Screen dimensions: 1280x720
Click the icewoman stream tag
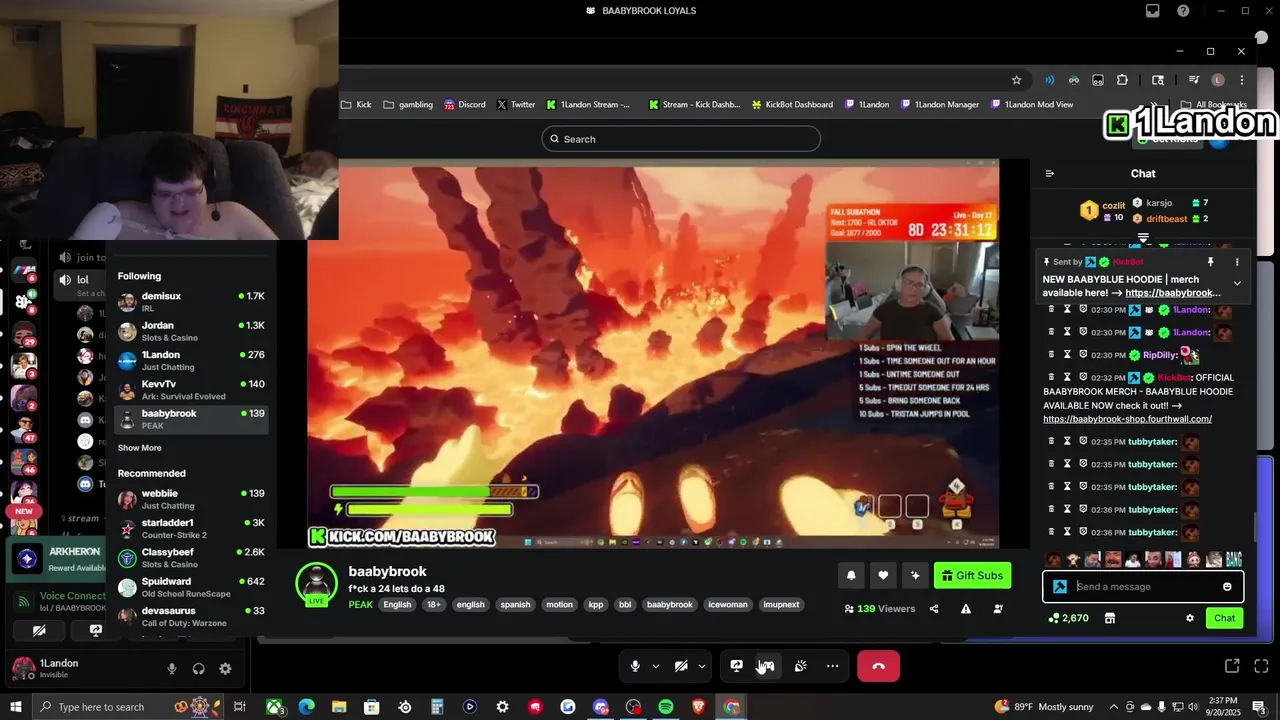(728, 605)
